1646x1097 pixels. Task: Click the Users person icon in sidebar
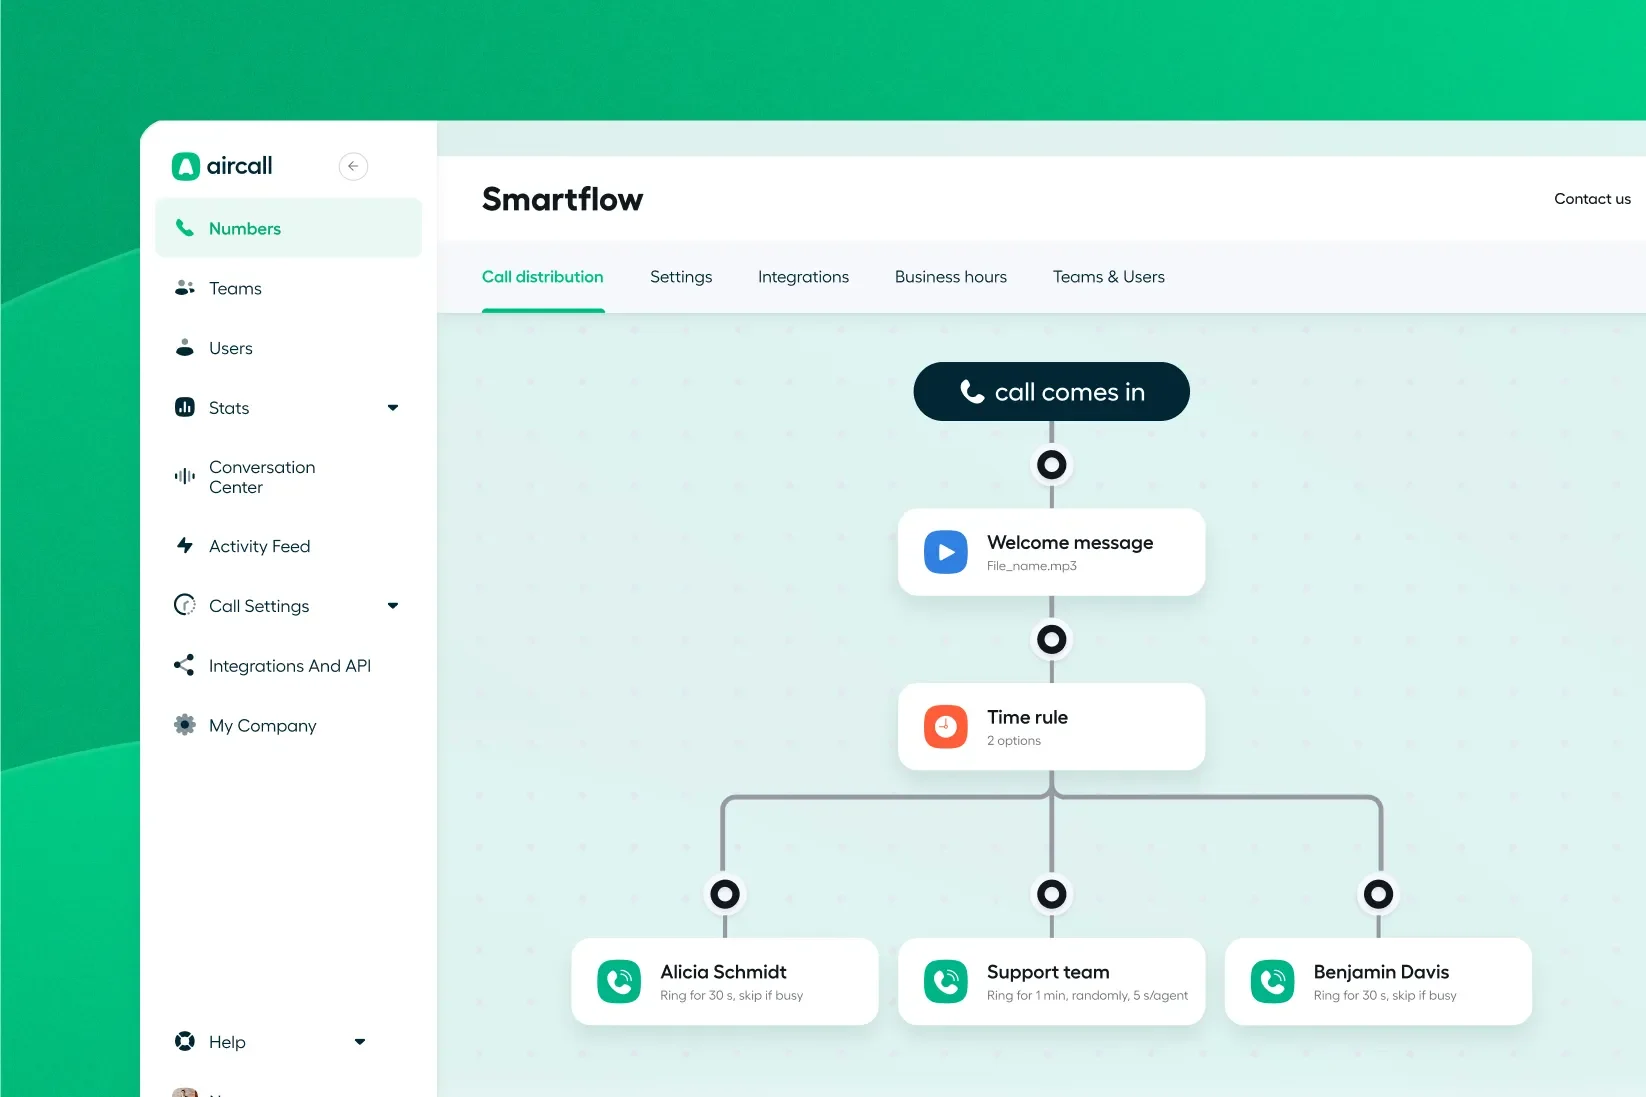[x=185, y=348]
